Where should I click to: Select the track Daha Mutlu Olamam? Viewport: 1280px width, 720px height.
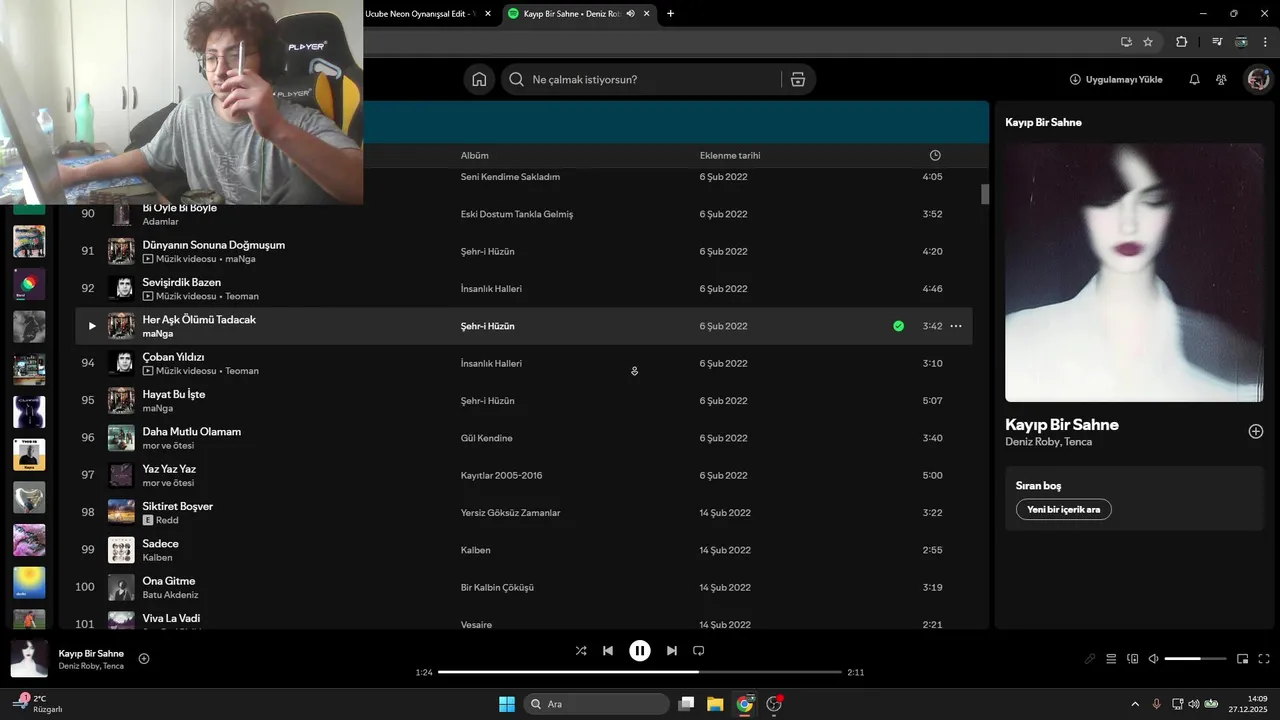191,432
